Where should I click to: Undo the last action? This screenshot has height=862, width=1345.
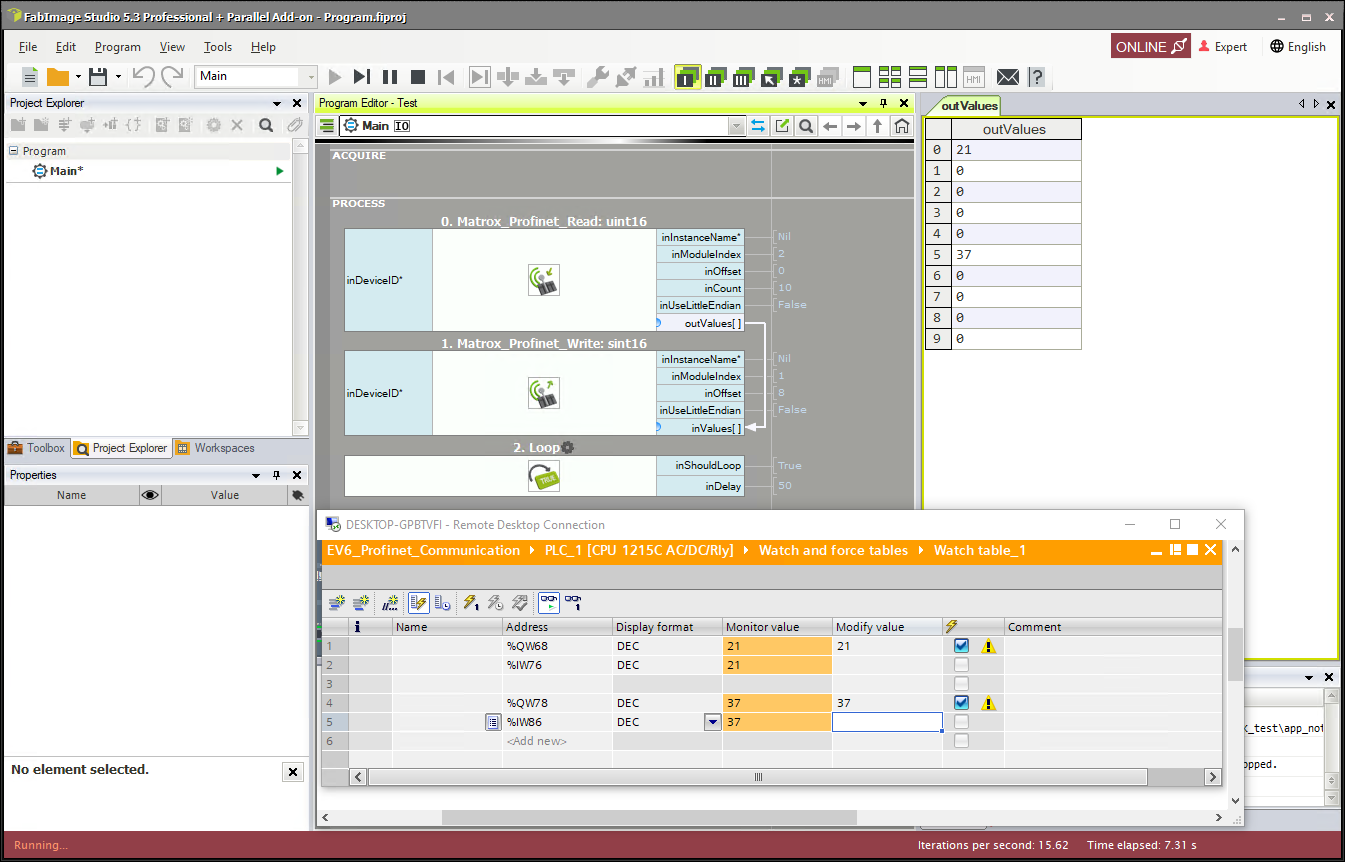tap(144, 77)
